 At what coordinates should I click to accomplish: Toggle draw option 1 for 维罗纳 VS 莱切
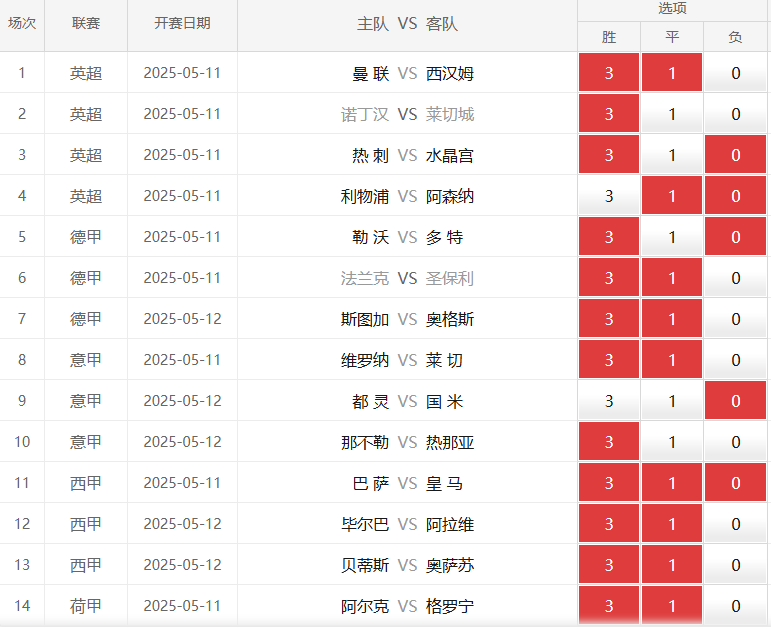pos(672,360)
